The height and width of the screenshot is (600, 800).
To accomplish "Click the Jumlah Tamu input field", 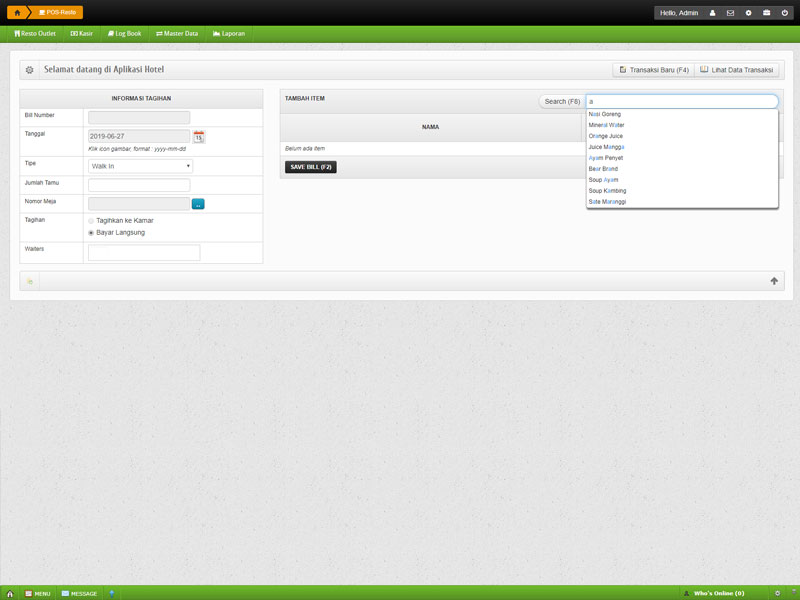I will [139, 185].
